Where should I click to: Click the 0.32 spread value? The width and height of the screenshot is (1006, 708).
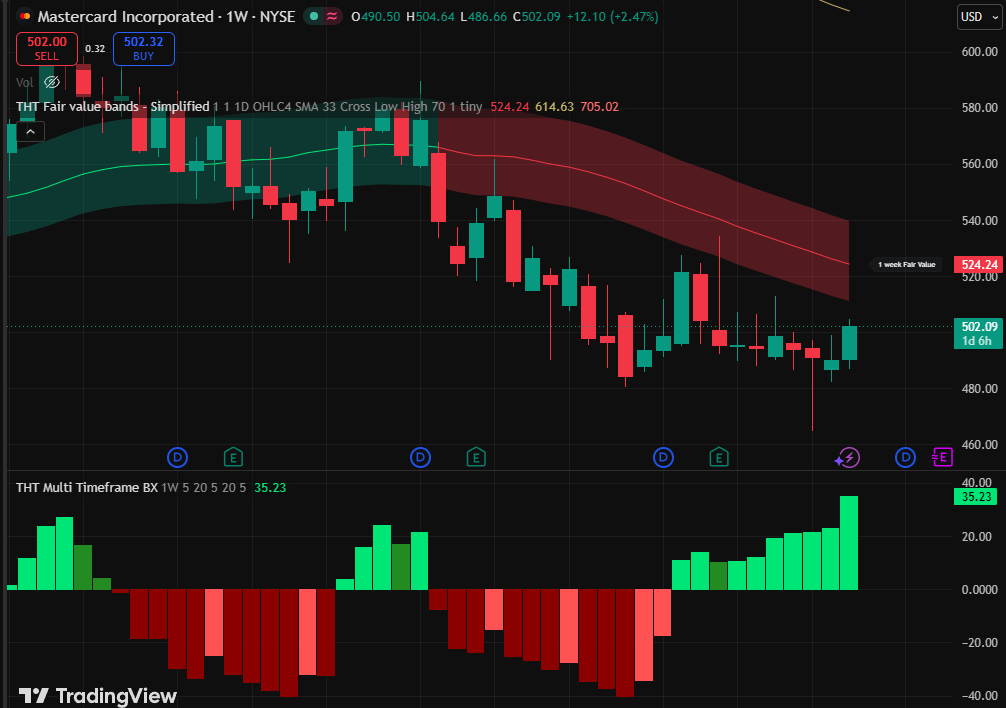[95, 49]
